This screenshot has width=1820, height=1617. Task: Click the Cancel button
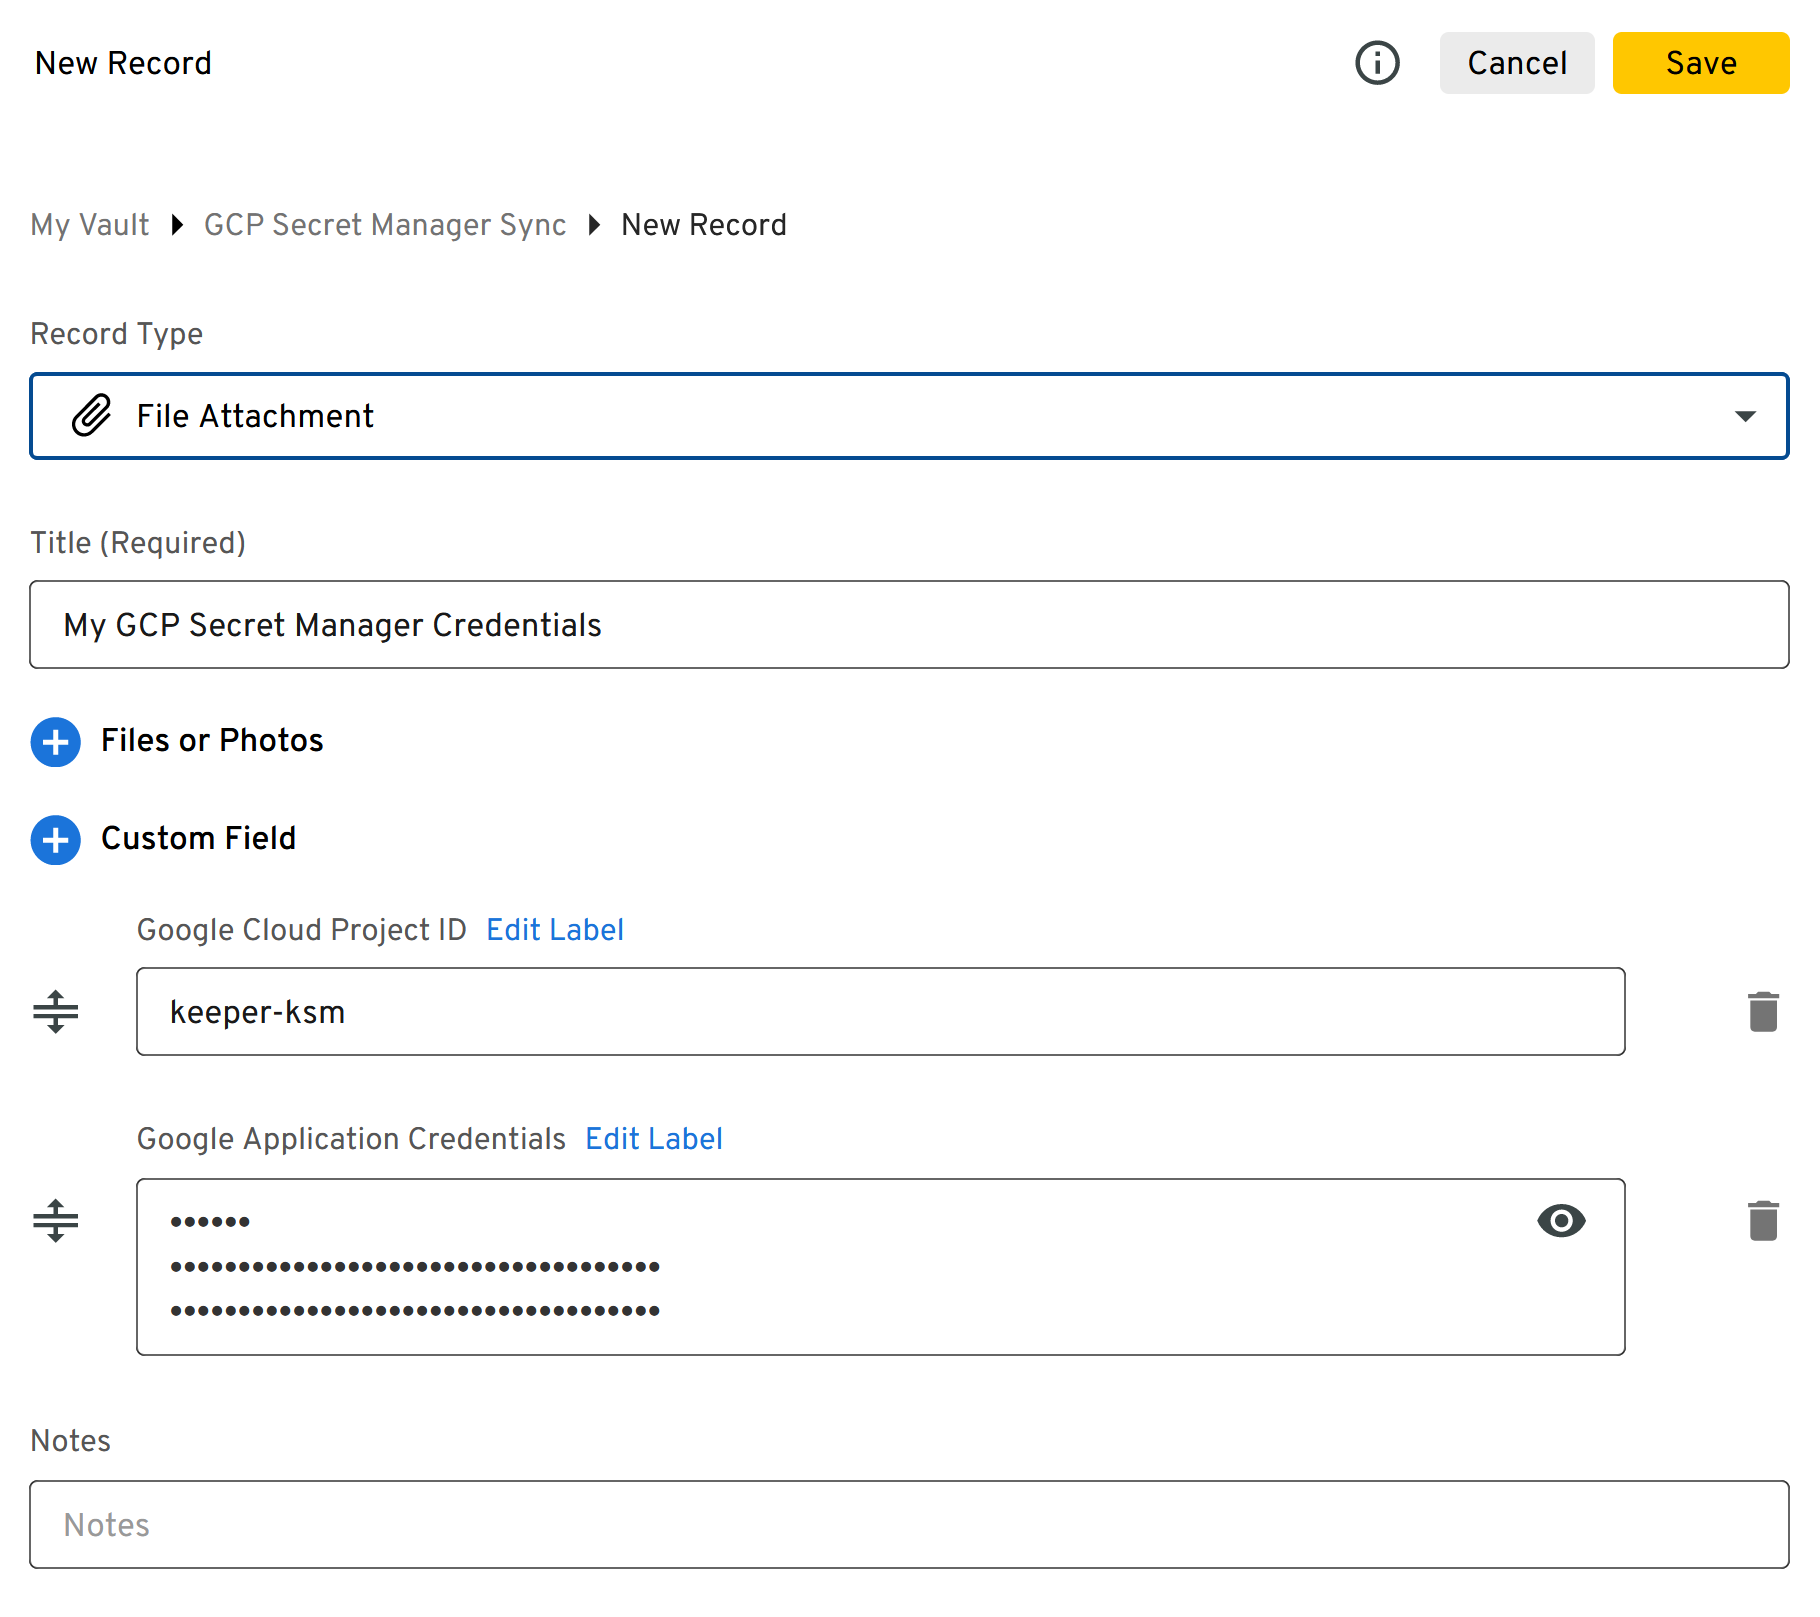tap(1517, 63)
